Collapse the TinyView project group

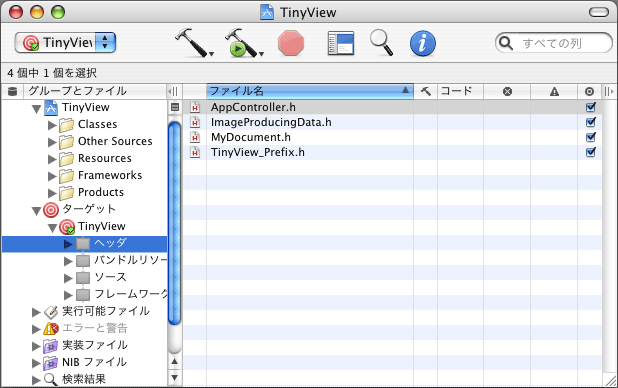pos(36,109)
